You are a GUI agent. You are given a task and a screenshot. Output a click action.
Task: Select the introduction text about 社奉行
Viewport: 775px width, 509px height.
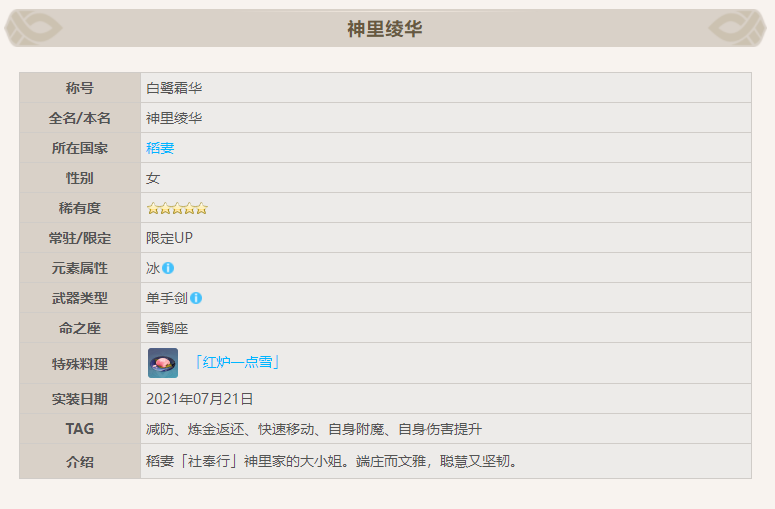(x=332, y=461)
